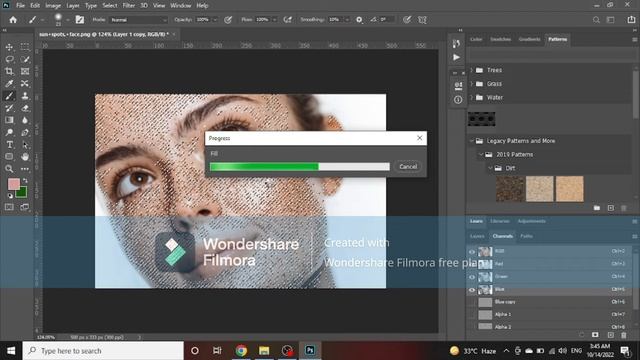
Task: Click the foreground color swatch
Action: (x=13, y=184)
